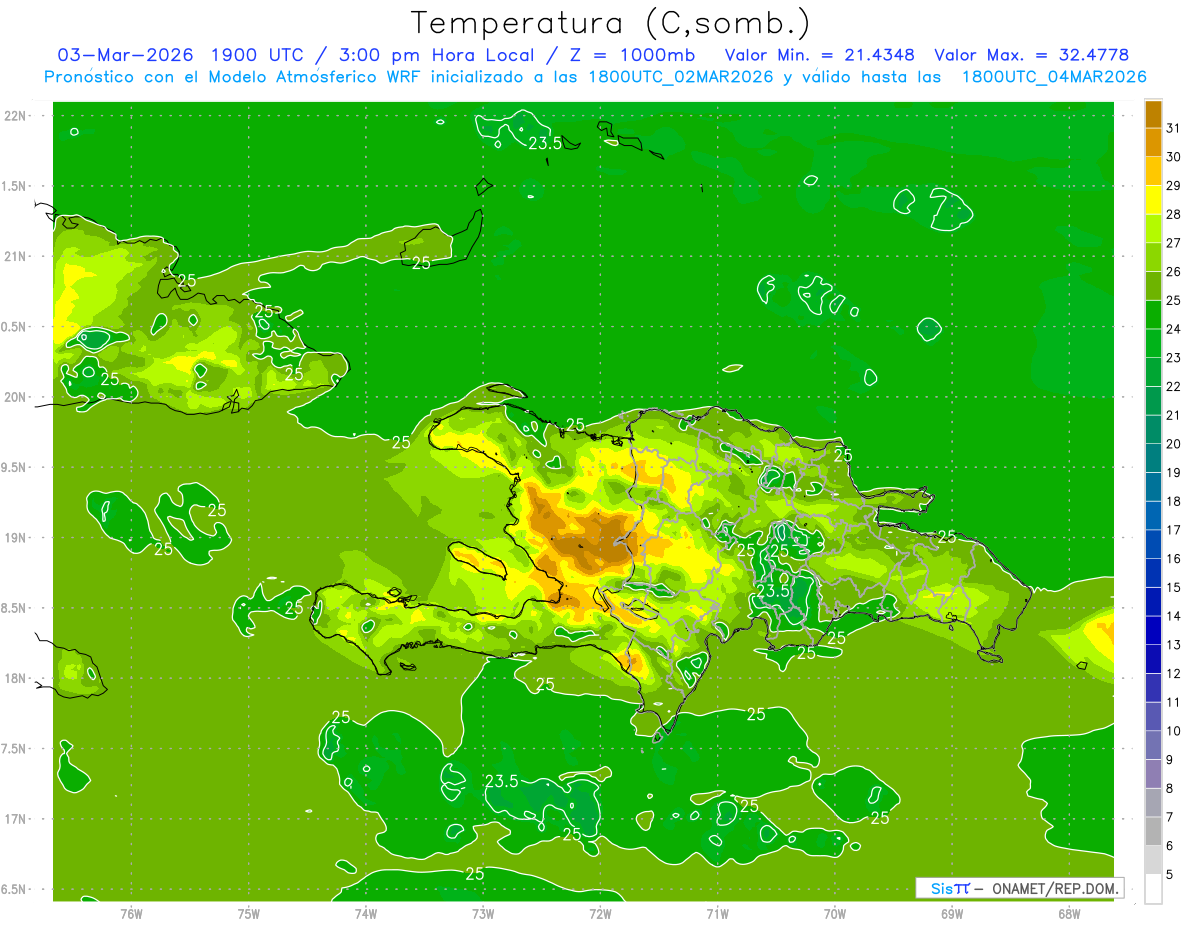Click the legend value "15"

[1174, 587]
